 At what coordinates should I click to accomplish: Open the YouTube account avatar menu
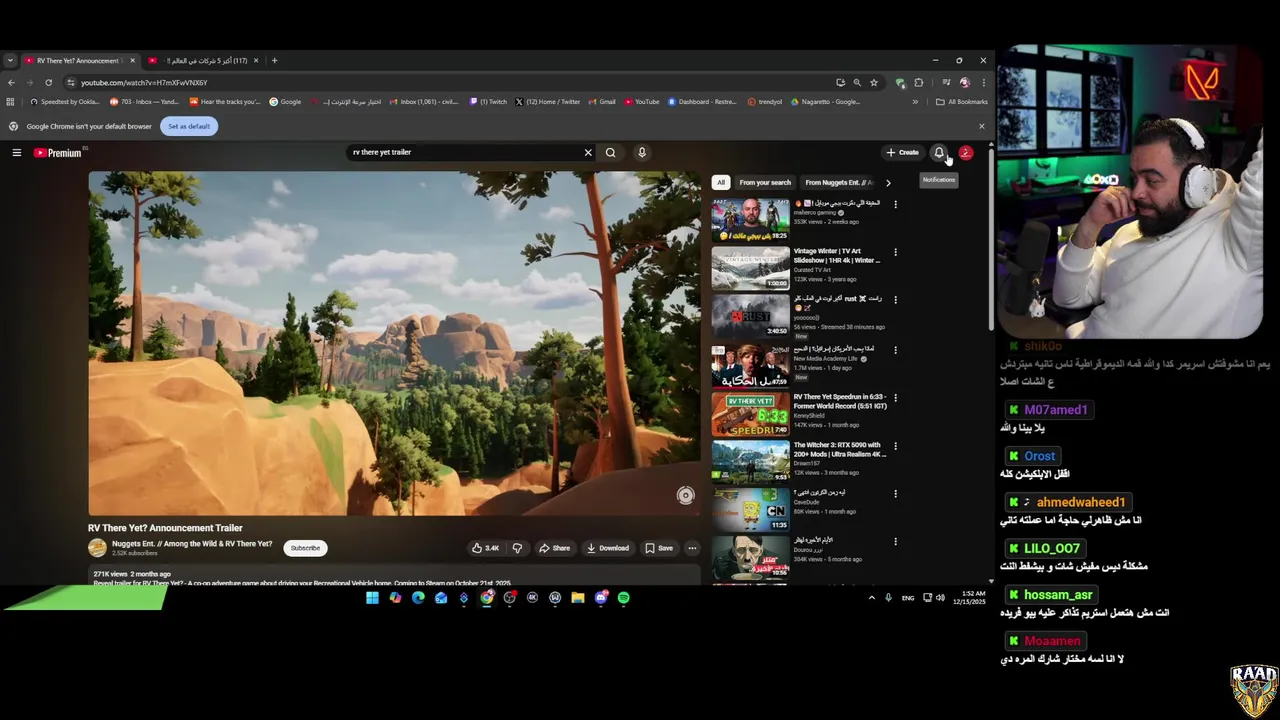click(966, 153)
